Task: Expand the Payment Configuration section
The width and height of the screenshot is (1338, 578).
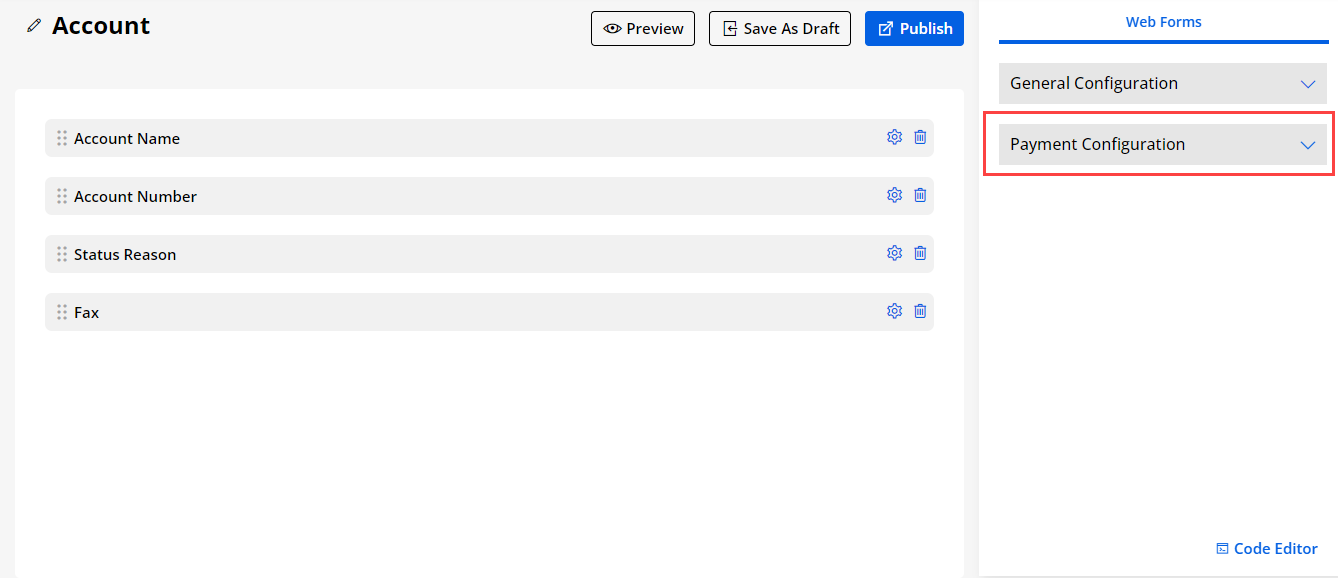Action: (x=1162, y=145)
